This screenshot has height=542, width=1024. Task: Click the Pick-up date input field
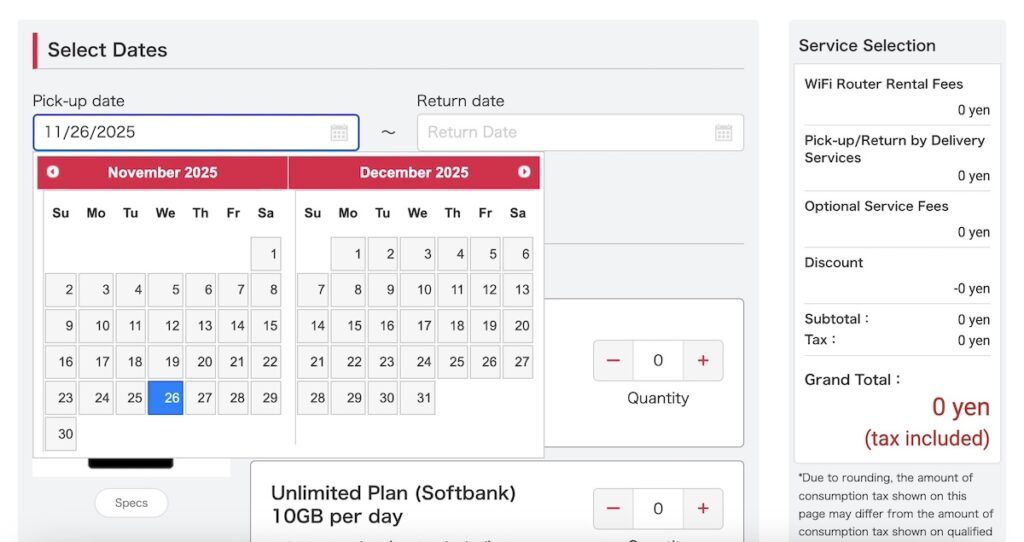180,132
